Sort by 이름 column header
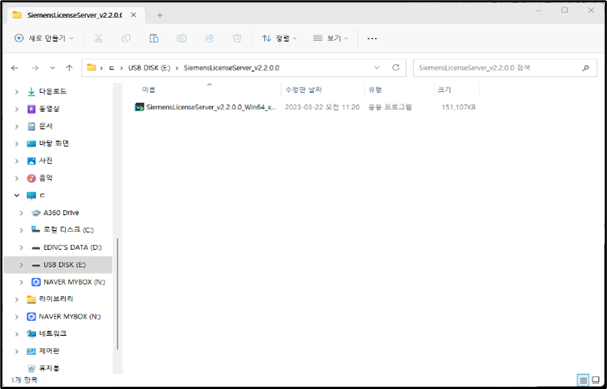Screen dimensions: 607x389 [149, 90]
